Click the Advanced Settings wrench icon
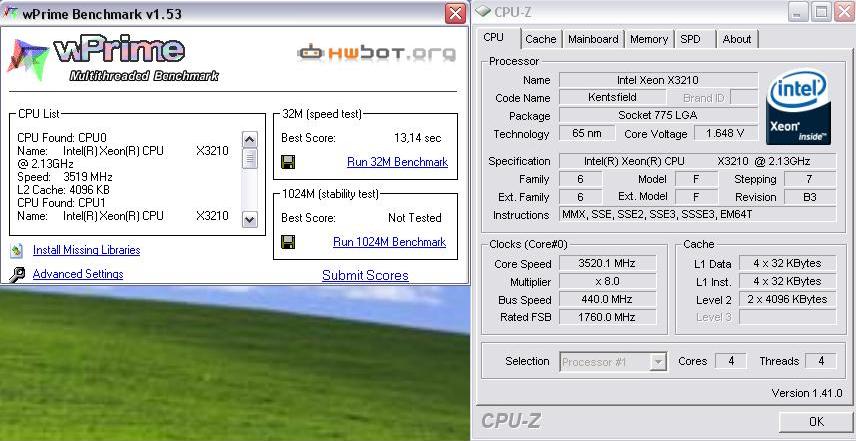The image size is (856, 441). pyautogui.click(x=17, y=275)
